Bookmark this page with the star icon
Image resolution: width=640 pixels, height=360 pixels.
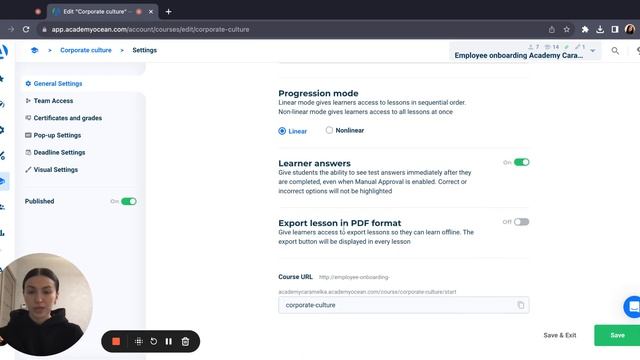[x=567, y=29]
